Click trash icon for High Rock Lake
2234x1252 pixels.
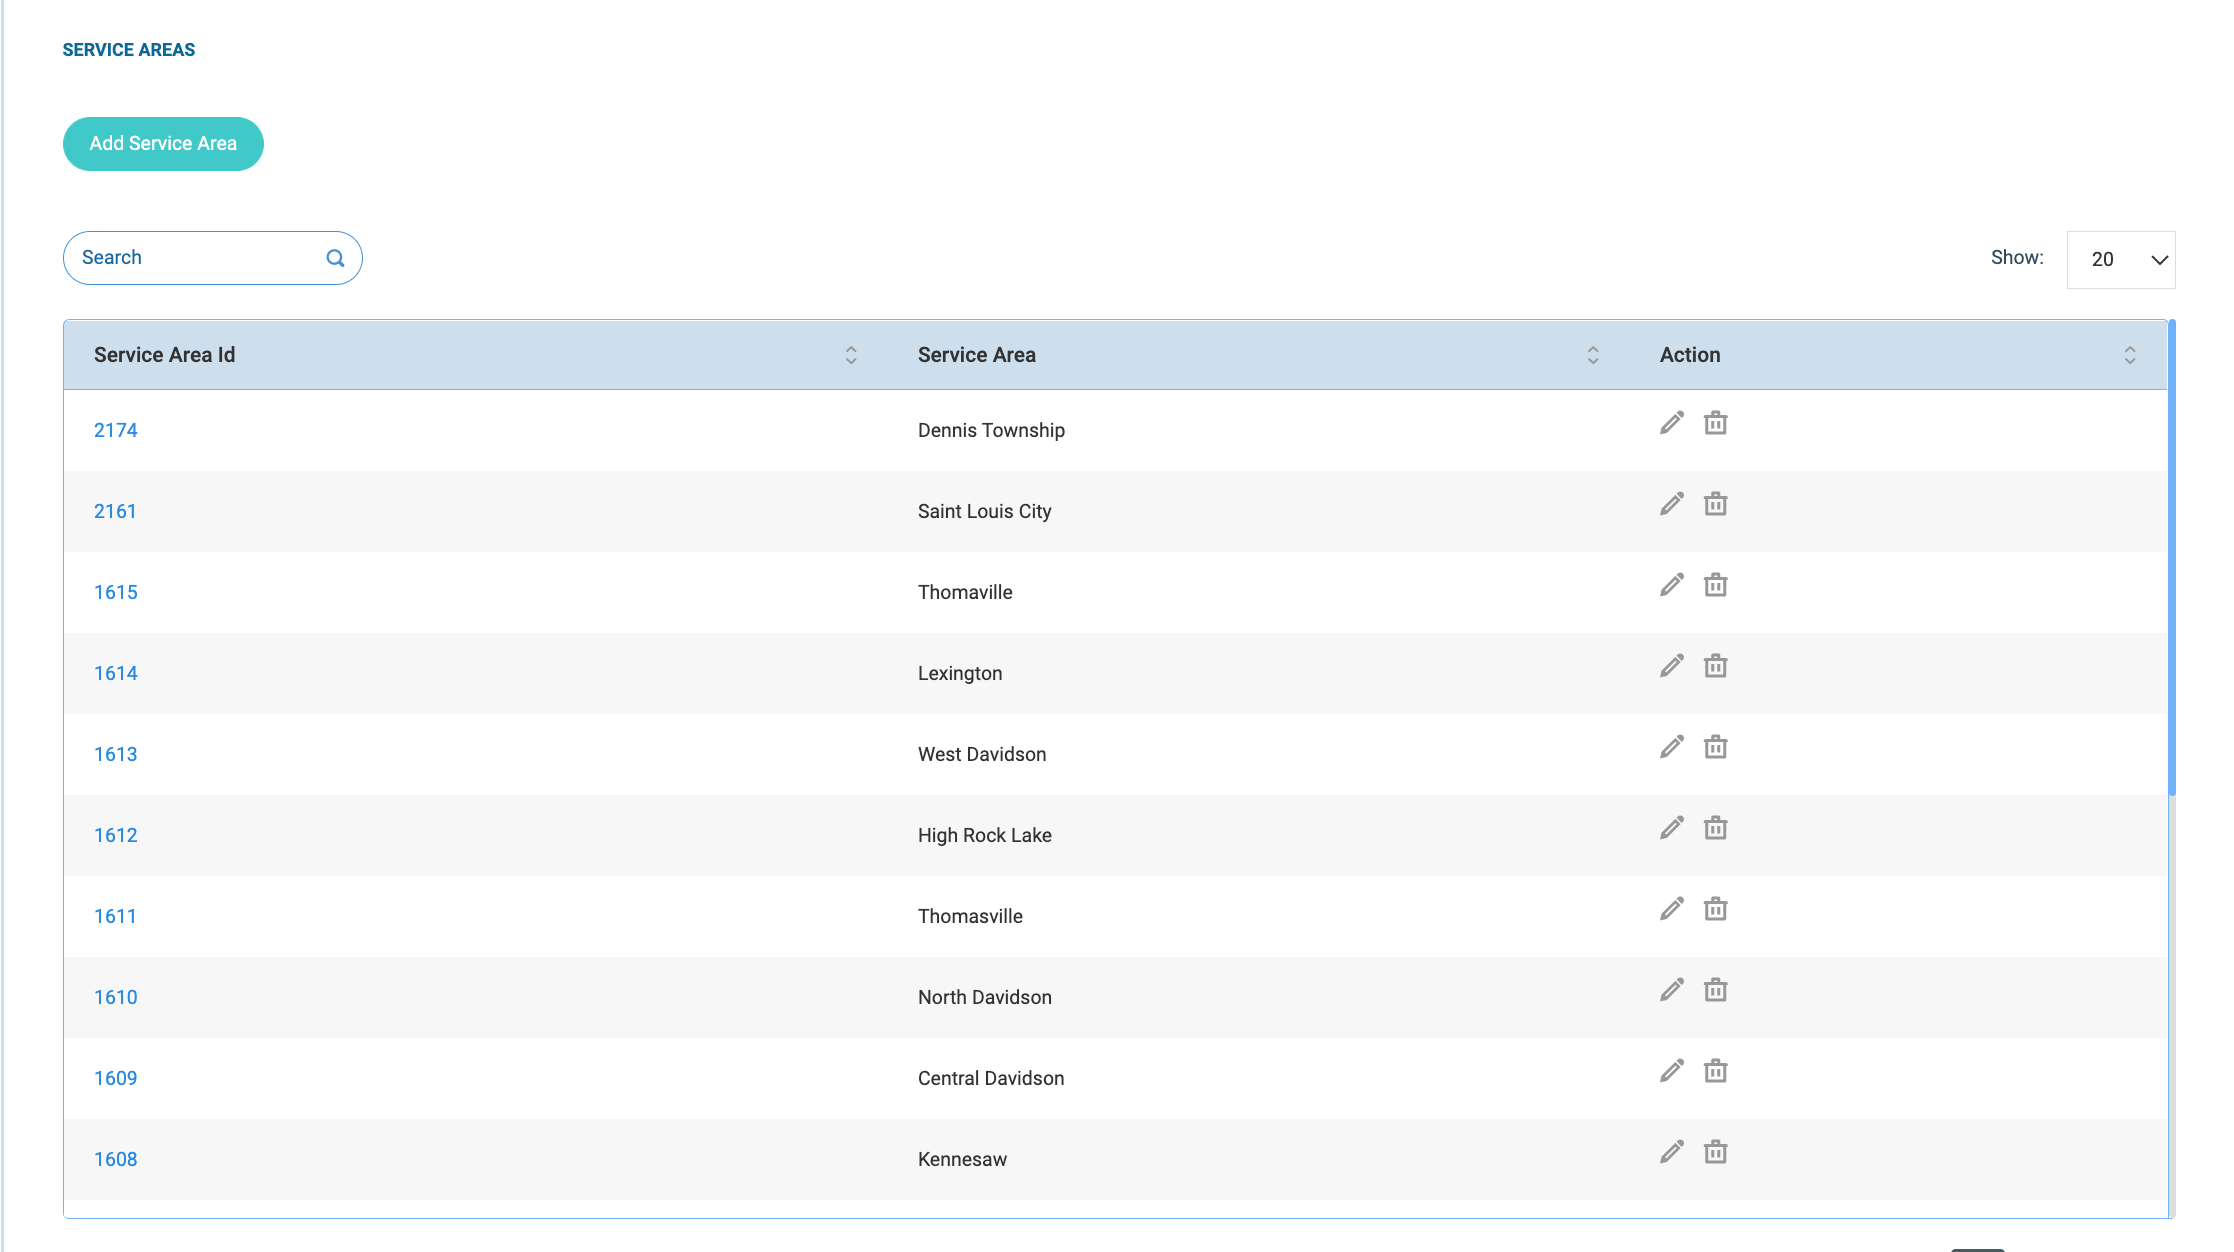click(1715, 828)
